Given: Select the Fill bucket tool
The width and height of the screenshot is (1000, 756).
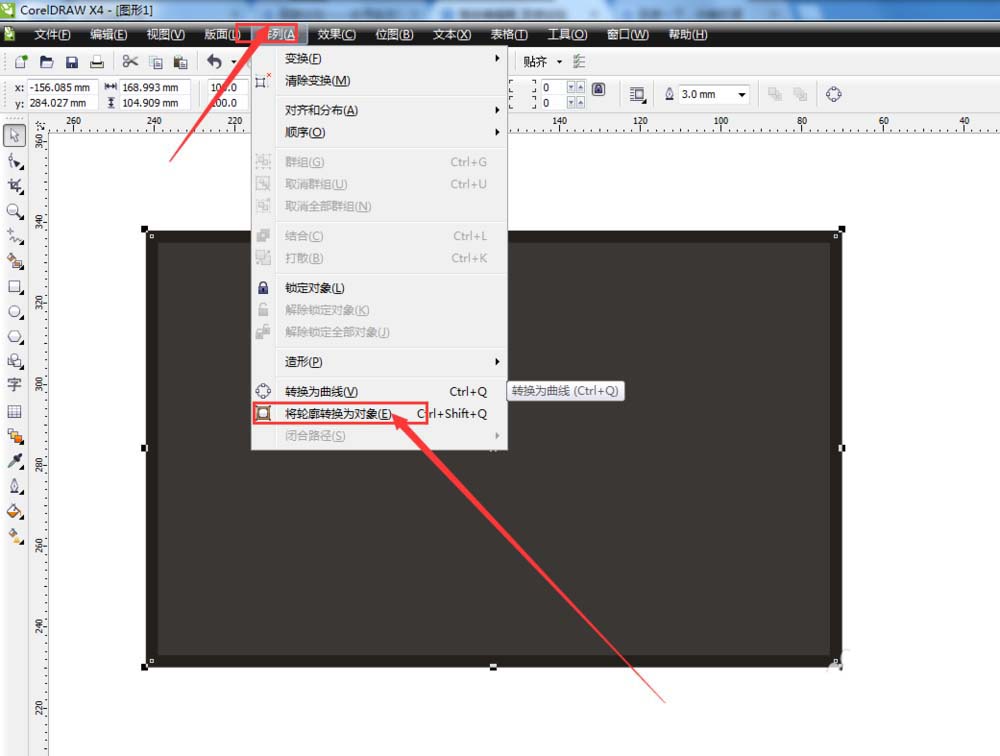Looking at the screenshot, I should tap(15, 511).
